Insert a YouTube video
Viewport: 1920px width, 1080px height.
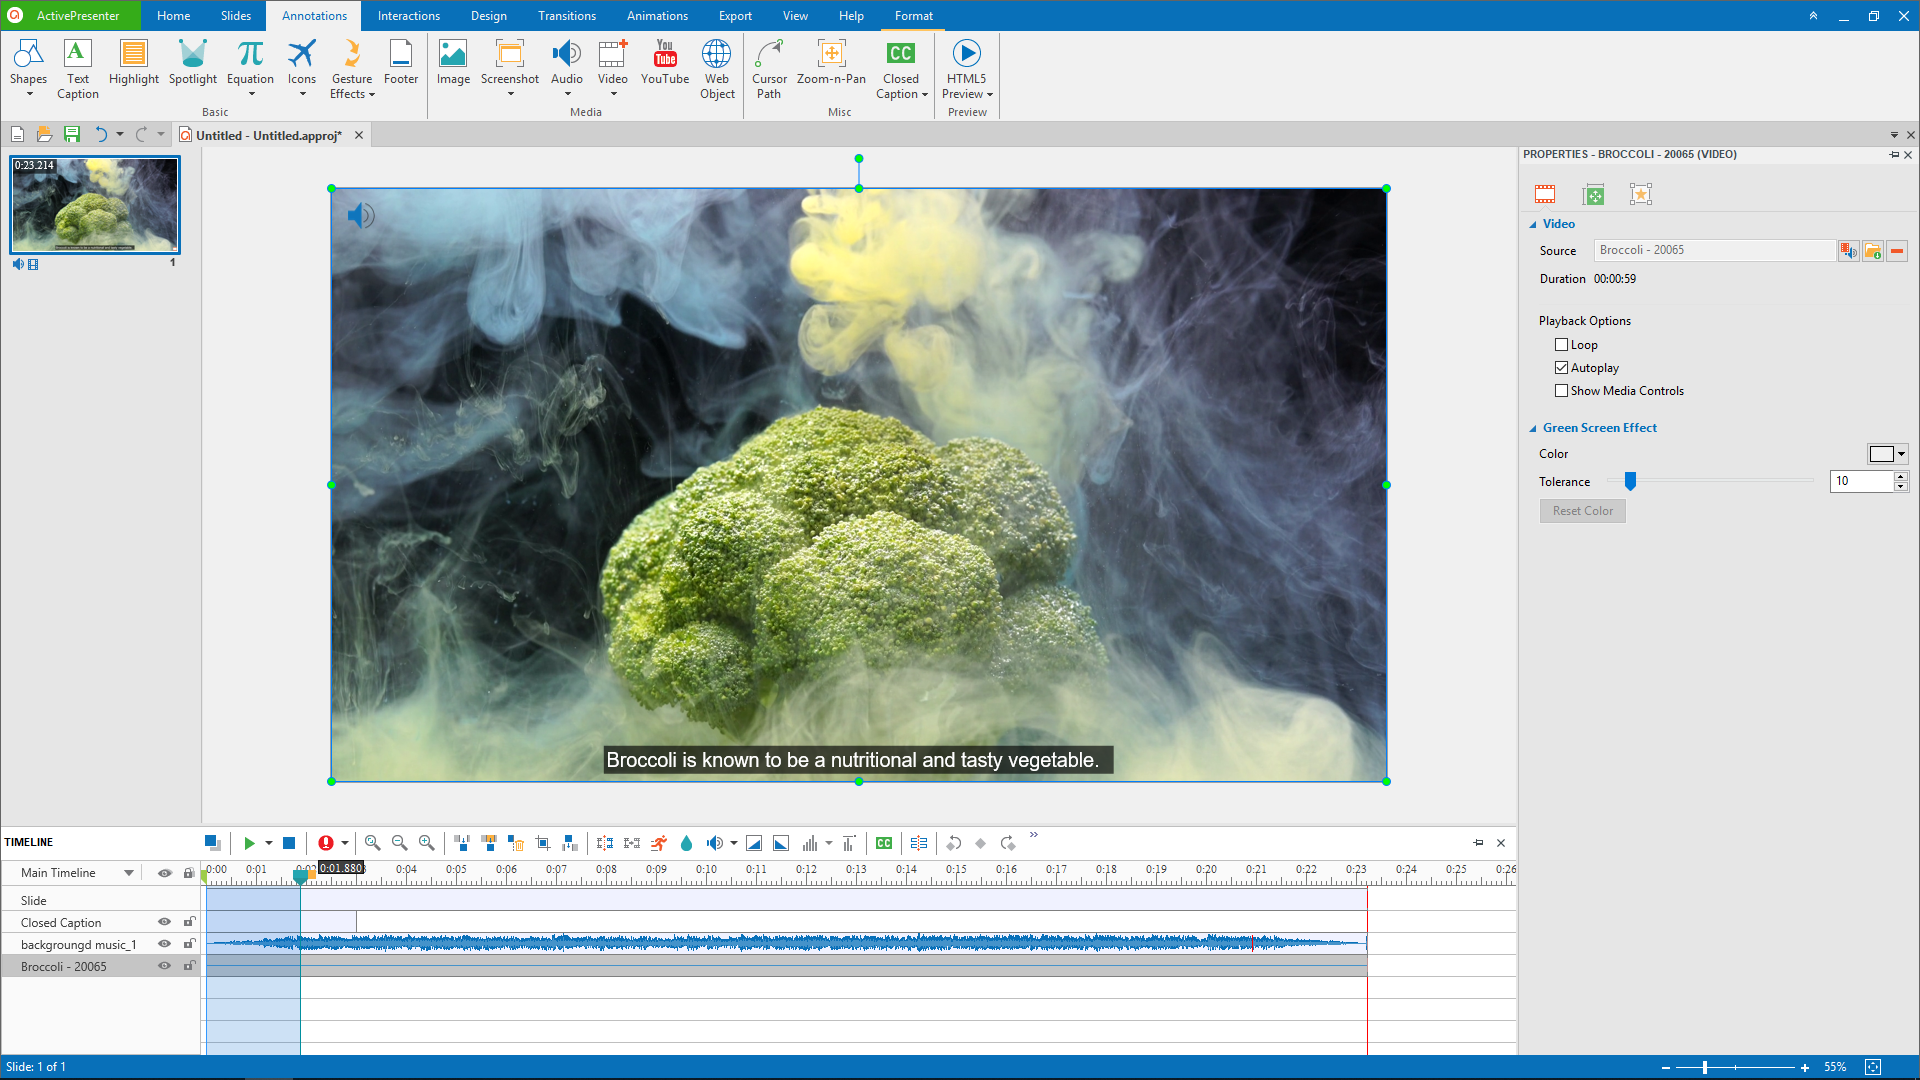(664, 67)
